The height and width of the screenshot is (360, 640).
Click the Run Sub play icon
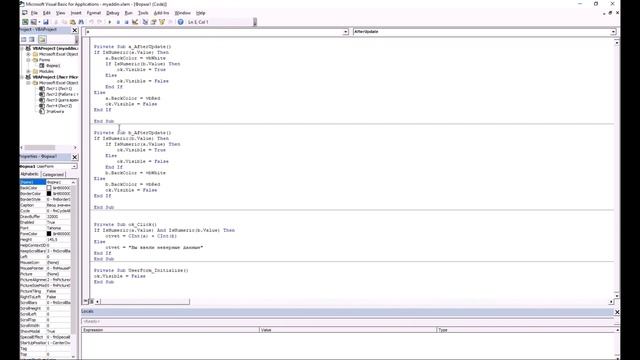(x=110, y=22)
